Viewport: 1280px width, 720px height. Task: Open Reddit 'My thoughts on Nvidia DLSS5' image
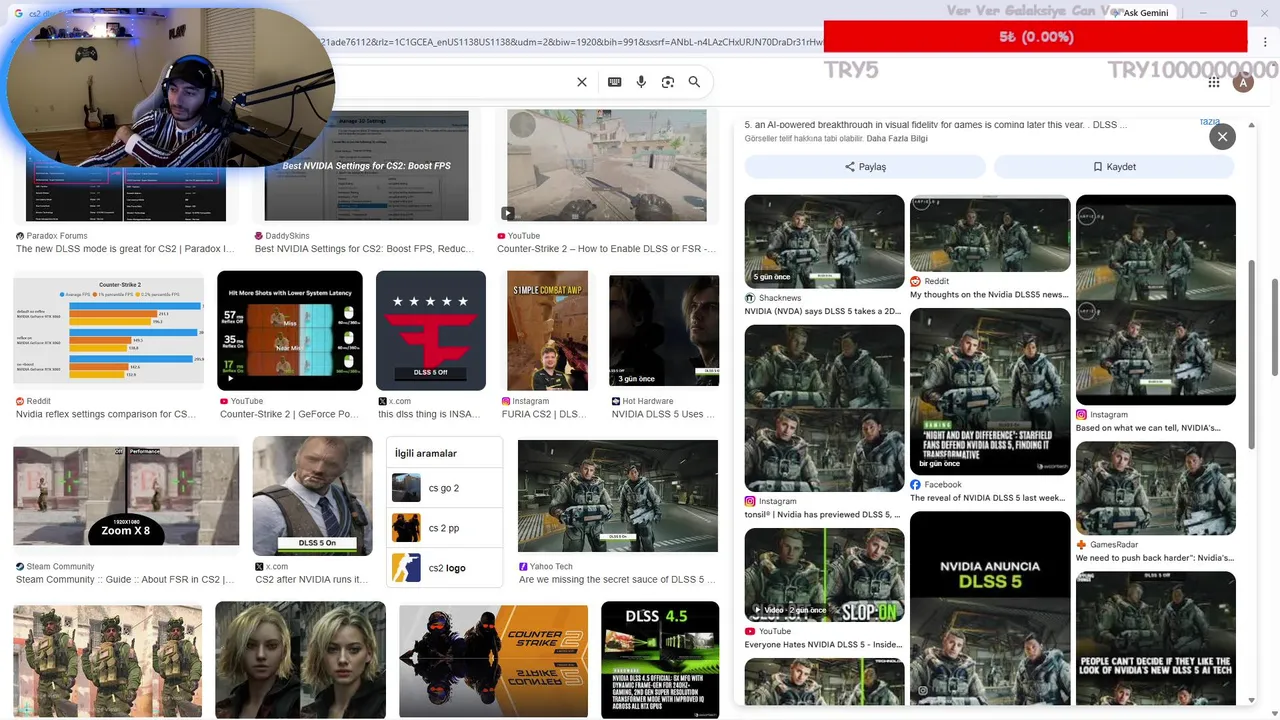click(990, 233)
